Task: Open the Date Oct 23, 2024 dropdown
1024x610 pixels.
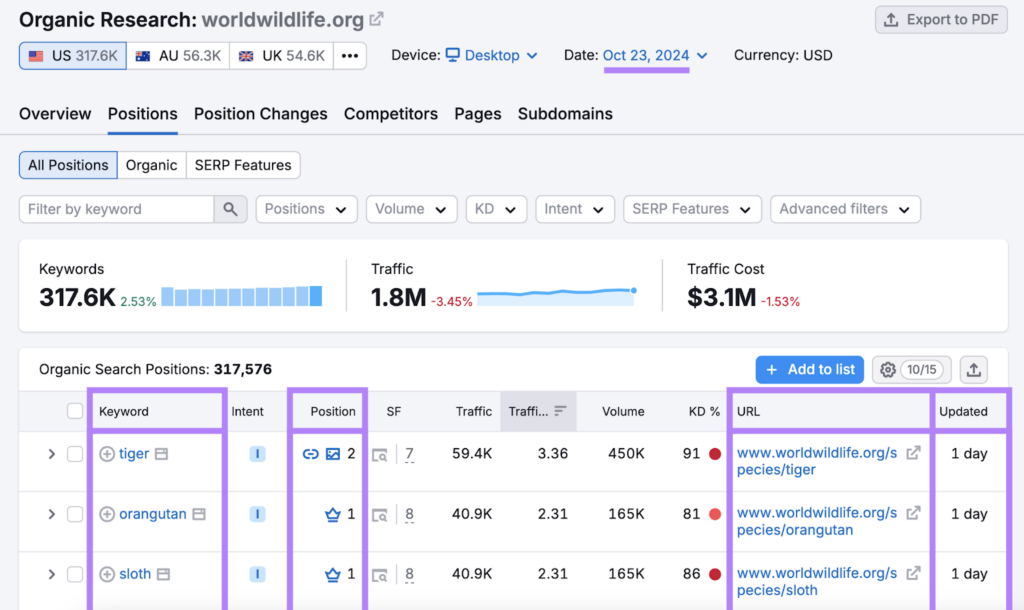Action: tap(655, 56)
